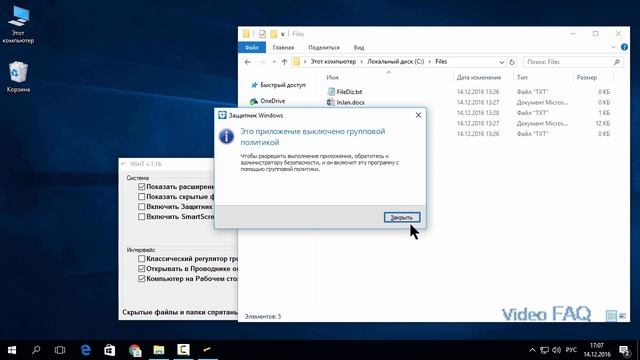This screenshot has width=640, height=360.
Task: Go up one folder level in Explorer
Action: pyautogui.click(x=284, y=62)
